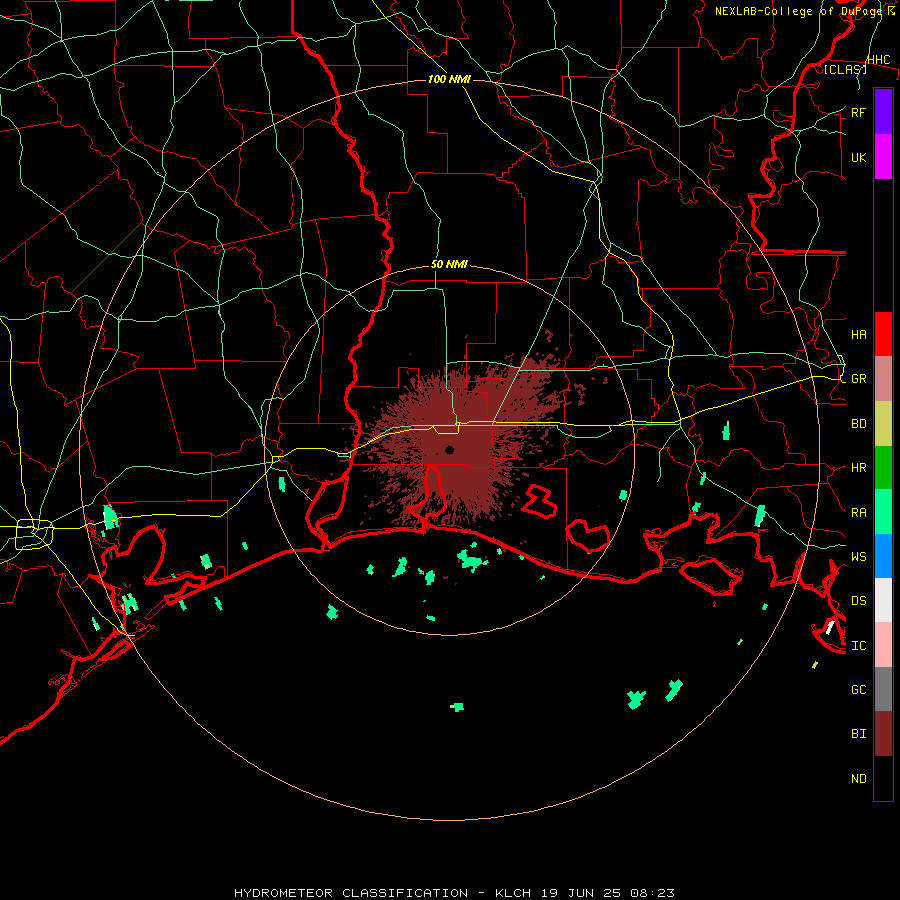Select the BD legend label
This screenshot has width=900, height=900.
point(858,424)
